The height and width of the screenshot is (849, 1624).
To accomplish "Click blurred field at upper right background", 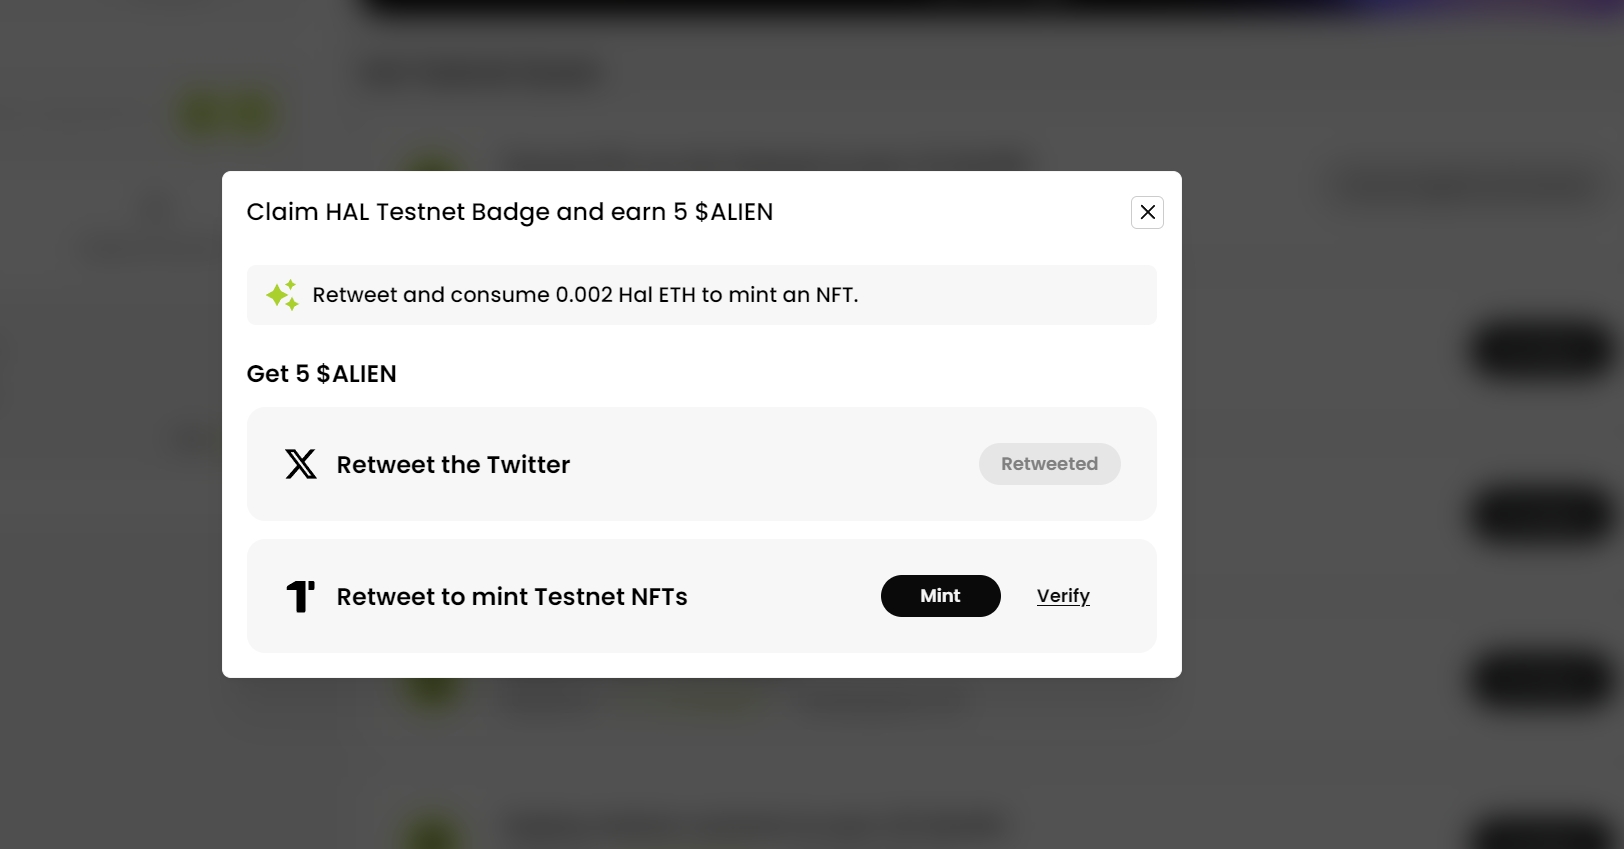I will [x=1465, y=186].
